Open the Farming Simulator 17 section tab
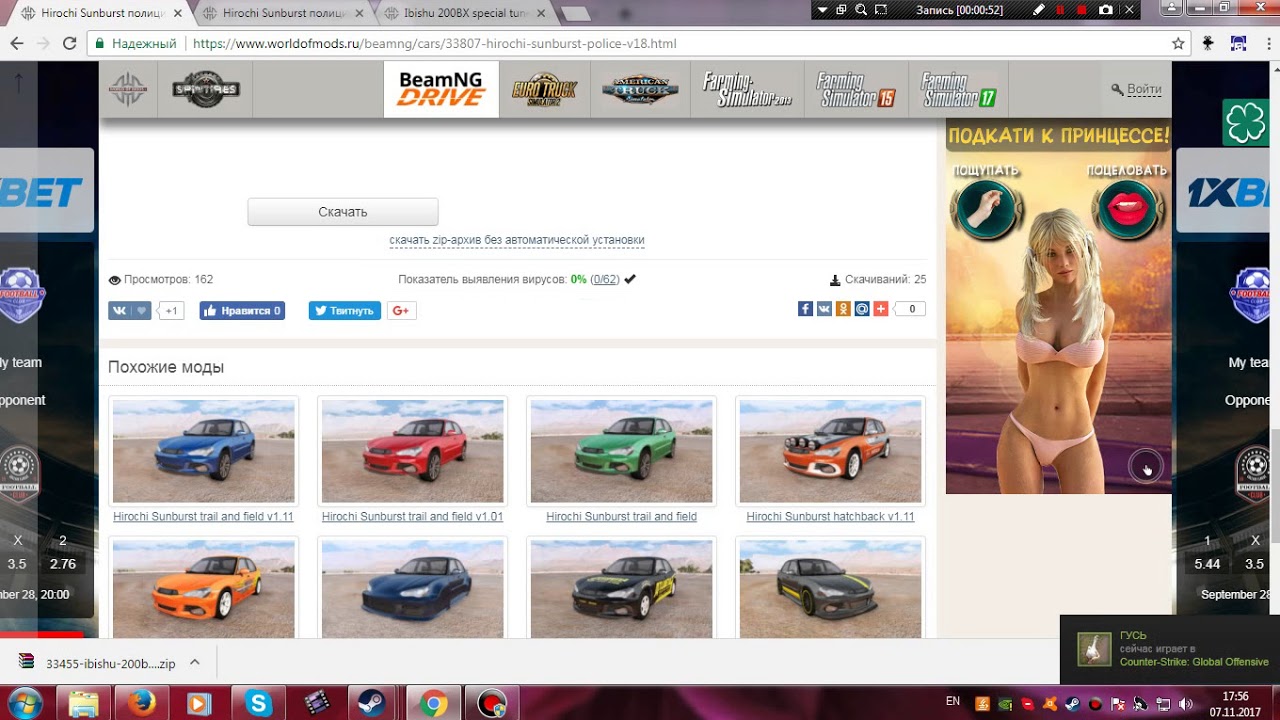Viewport: 1280px width, 720px height. pyautogui.click(x=958, y=89)
